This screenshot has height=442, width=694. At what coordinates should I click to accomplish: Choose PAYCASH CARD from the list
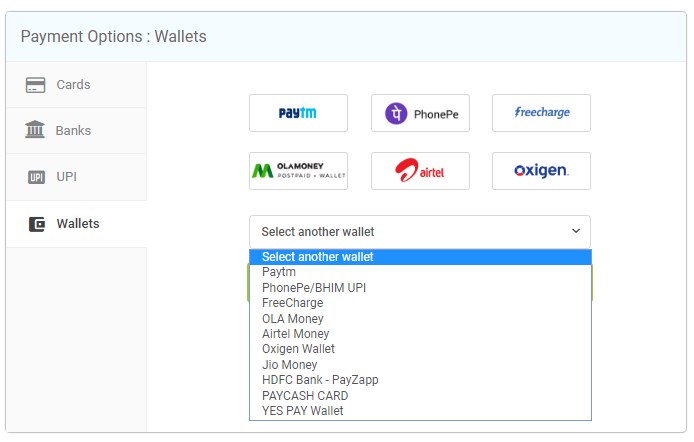pos(305,396)
